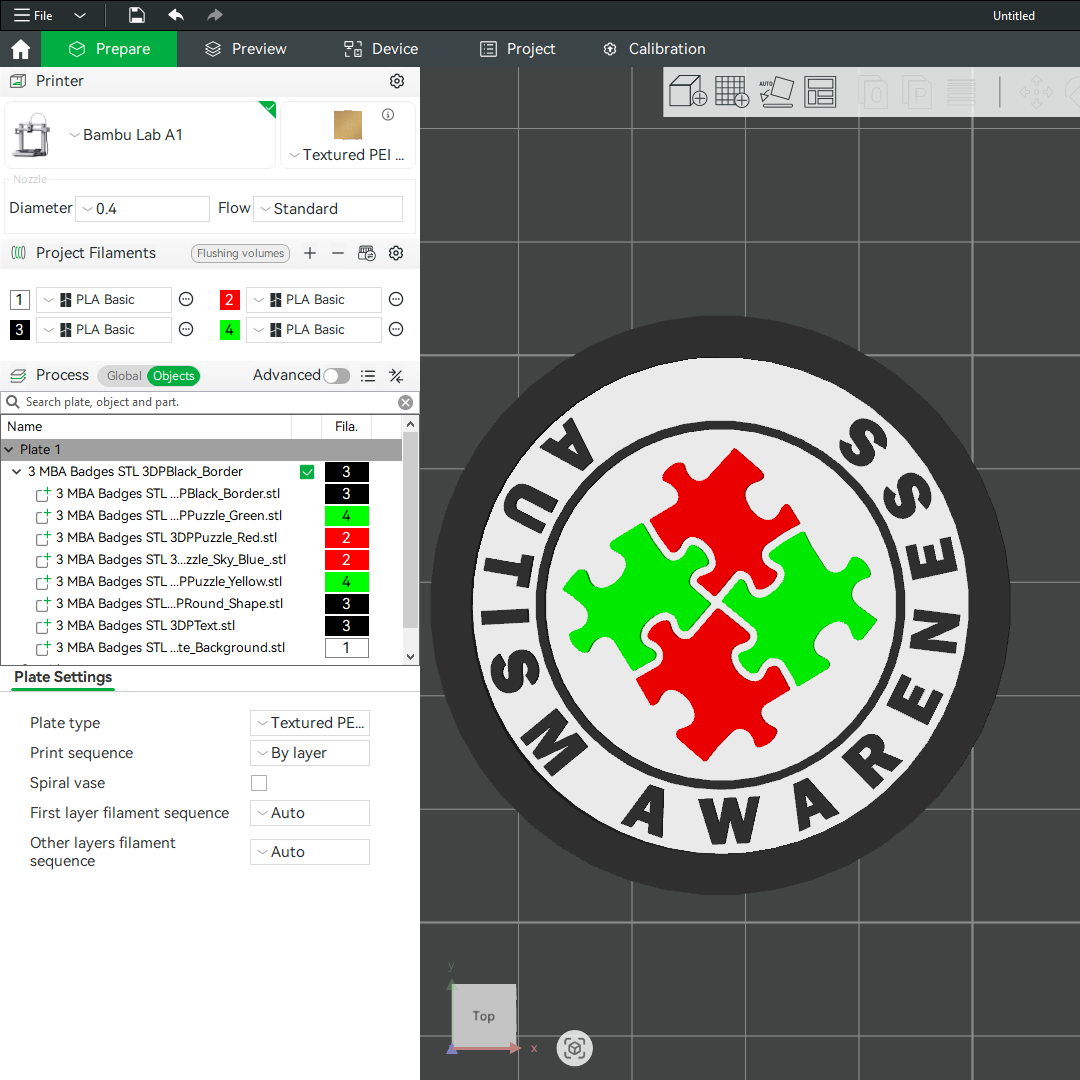1080x1080 pixels.
Task: Click the Save project disk icon
Action: tap(137, 15)
